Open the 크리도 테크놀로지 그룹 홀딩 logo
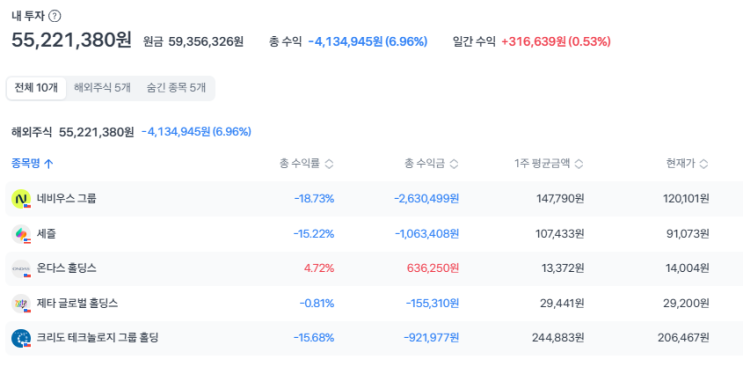Screen dimensions: 743x367 (21, 338)
